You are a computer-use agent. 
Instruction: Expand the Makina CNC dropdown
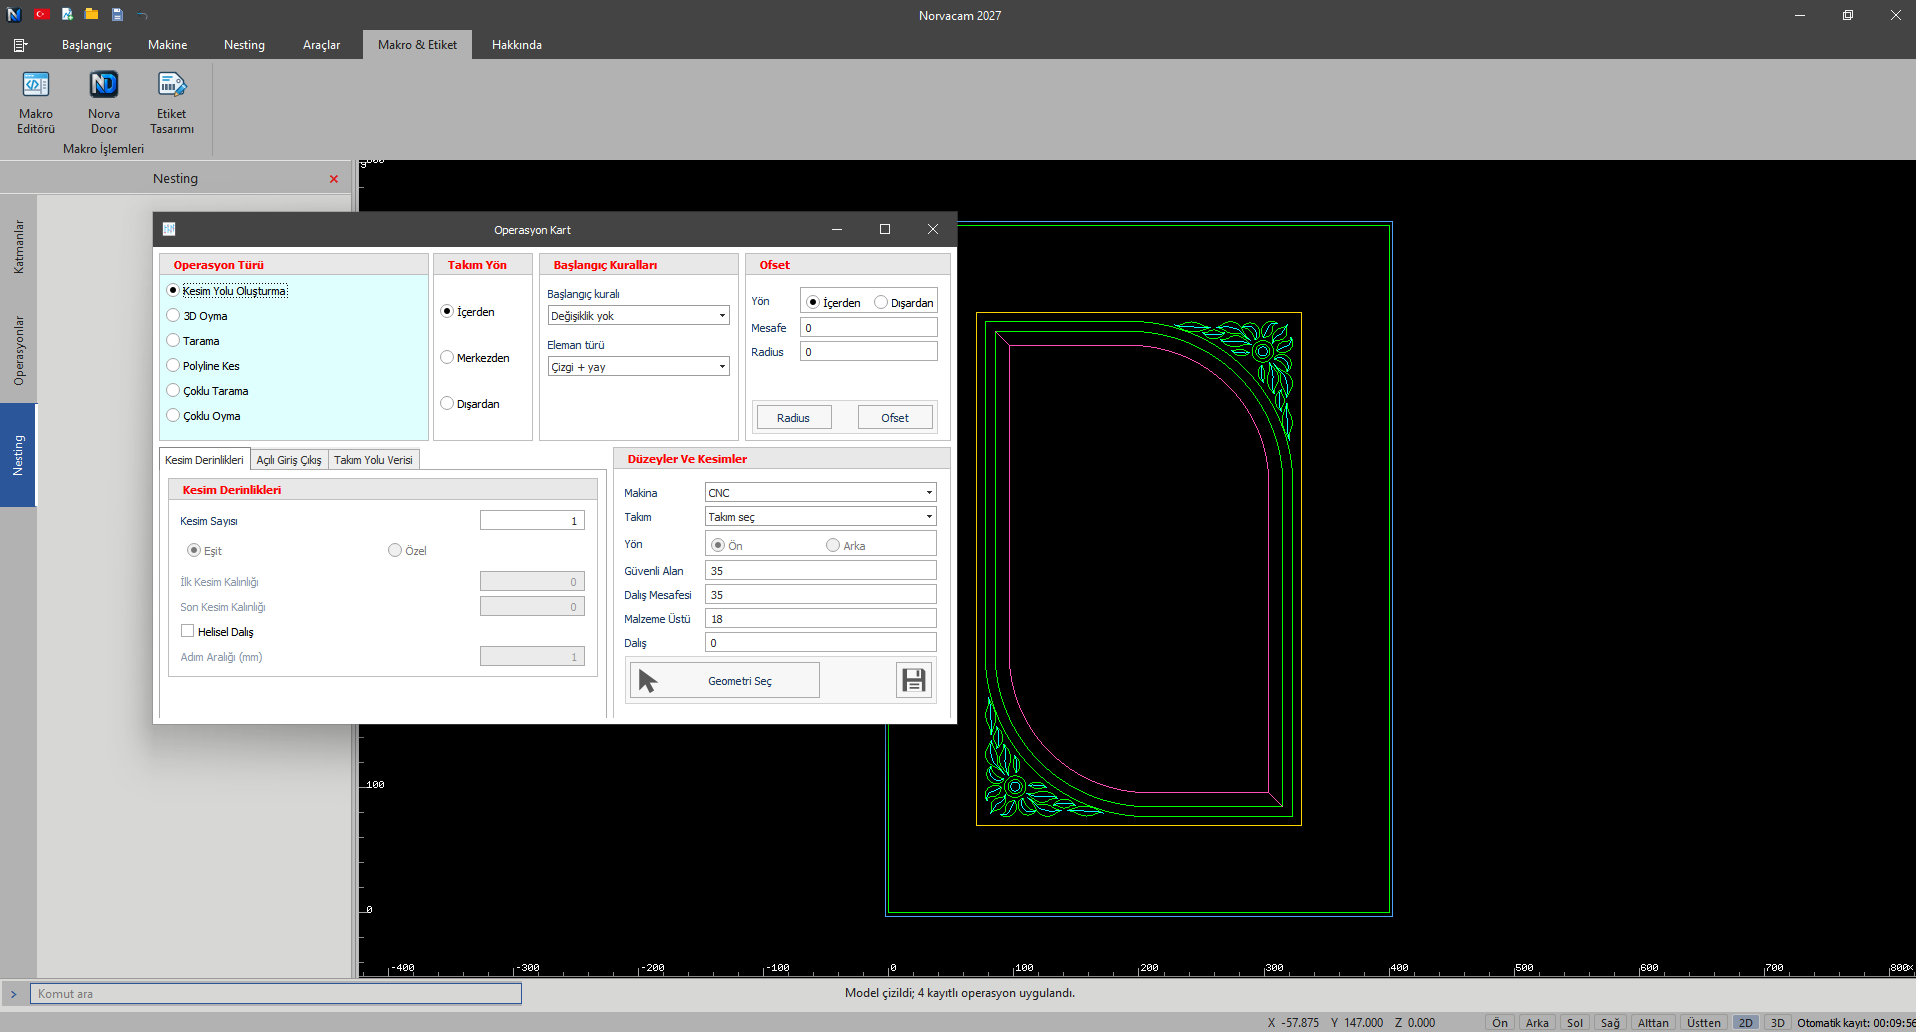coord(821,492)
